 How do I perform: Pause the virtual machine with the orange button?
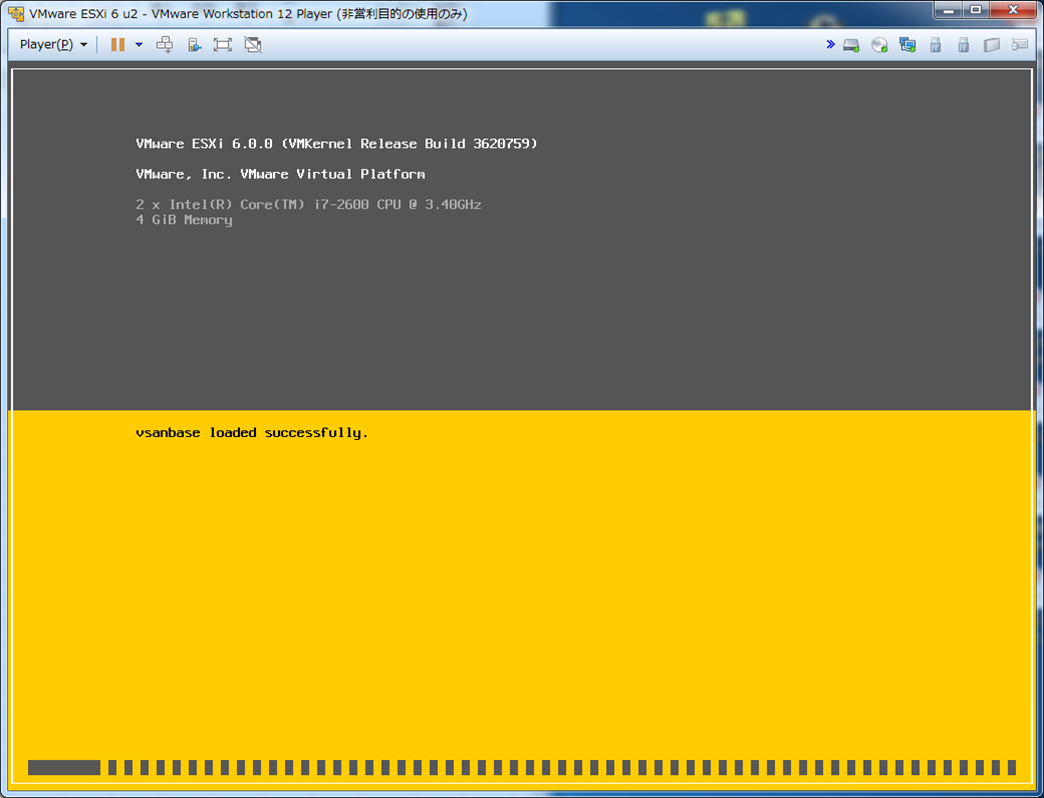pos(118,45)
